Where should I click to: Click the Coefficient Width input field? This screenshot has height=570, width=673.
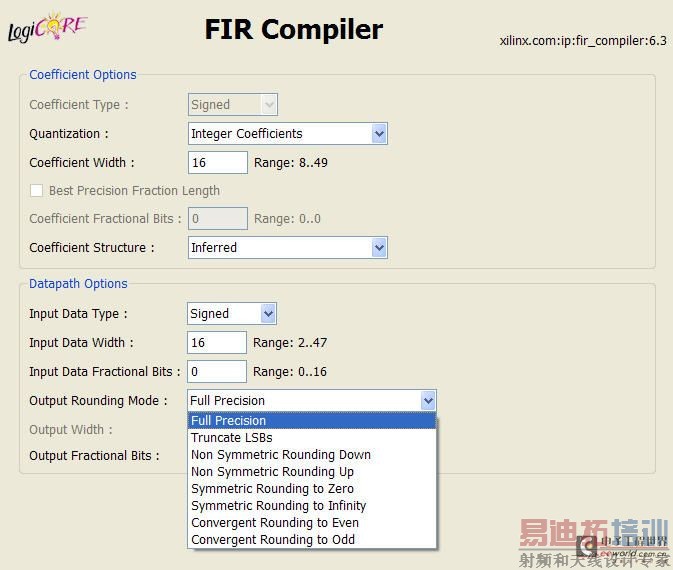tap(218, 163)
